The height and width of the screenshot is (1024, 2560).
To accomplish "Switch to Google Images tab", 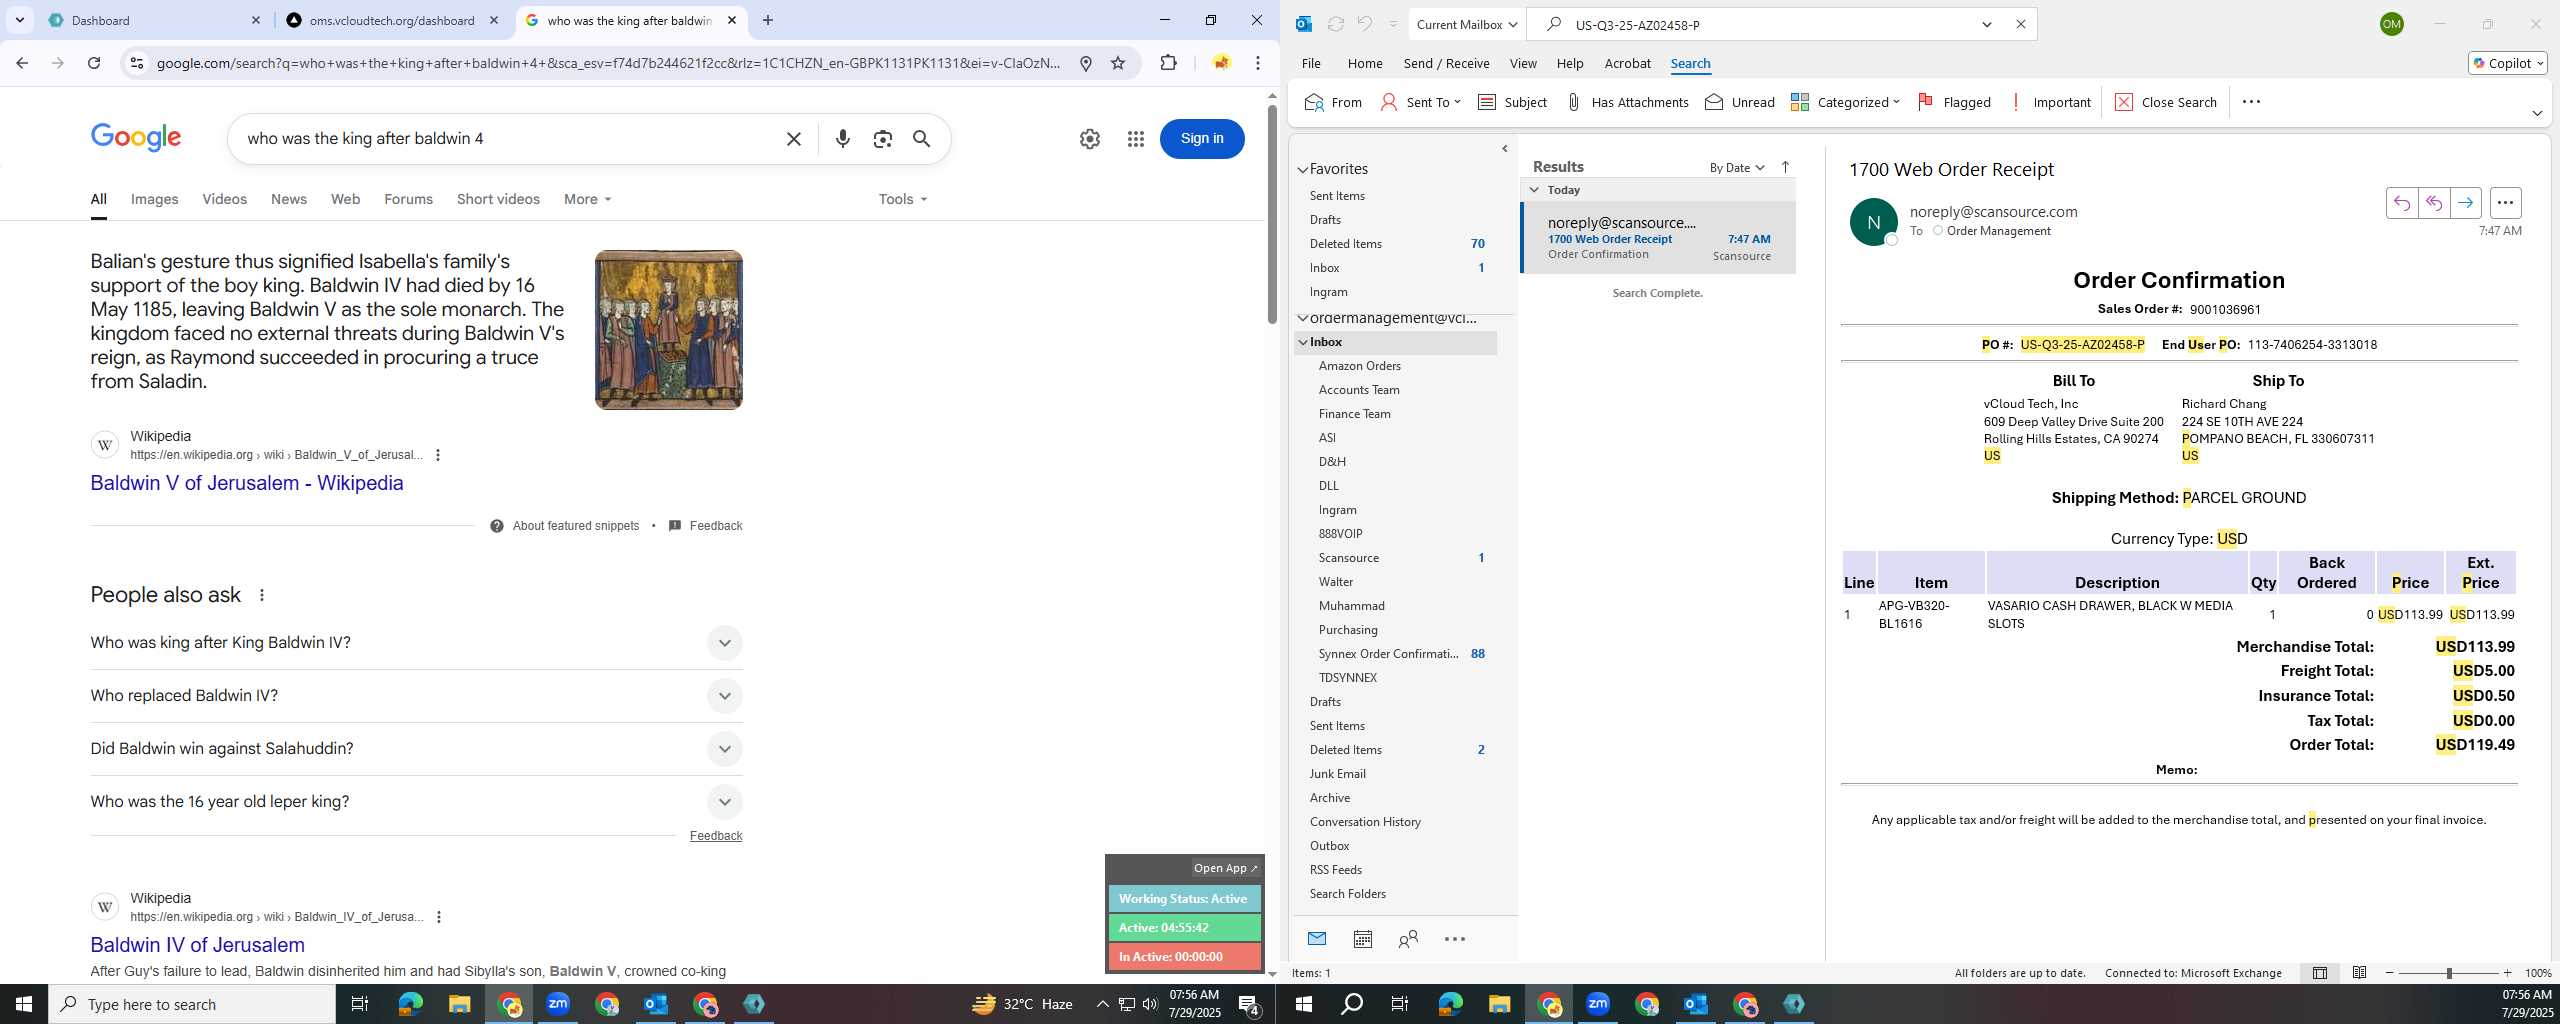I will [154, 199].
